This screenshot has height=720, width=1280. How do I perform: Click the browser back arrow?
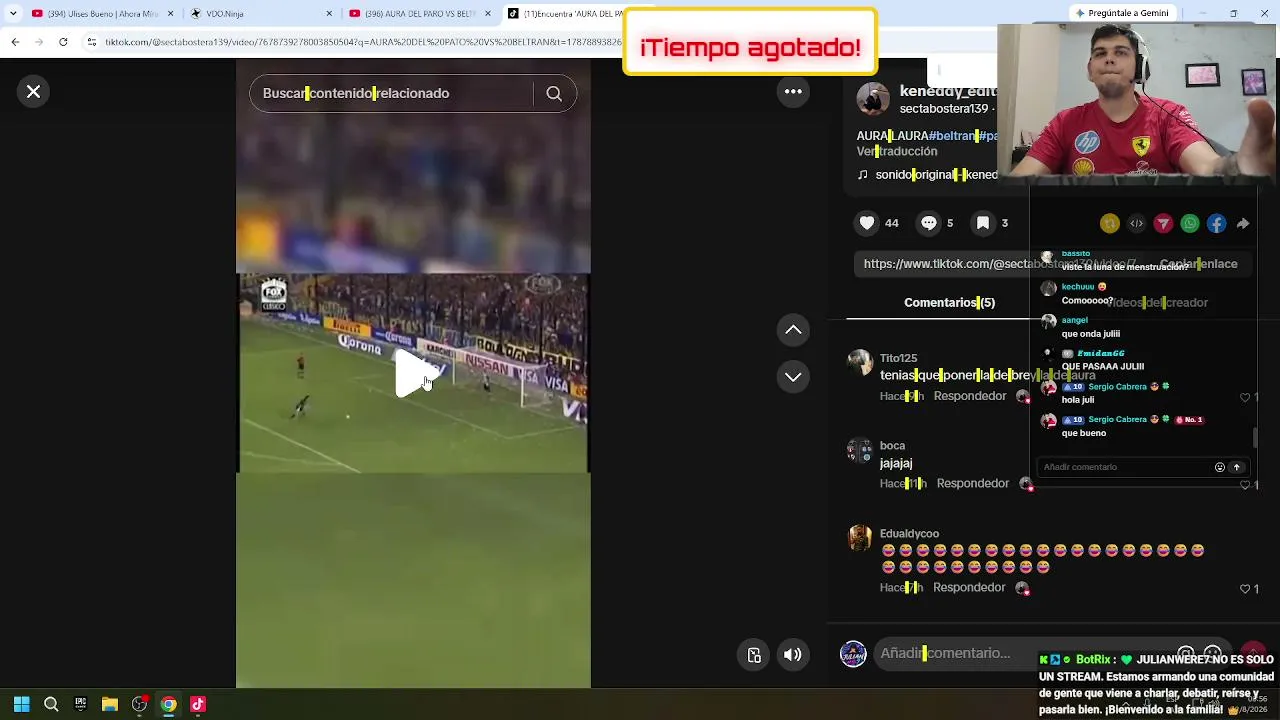(x=15, y=42)
